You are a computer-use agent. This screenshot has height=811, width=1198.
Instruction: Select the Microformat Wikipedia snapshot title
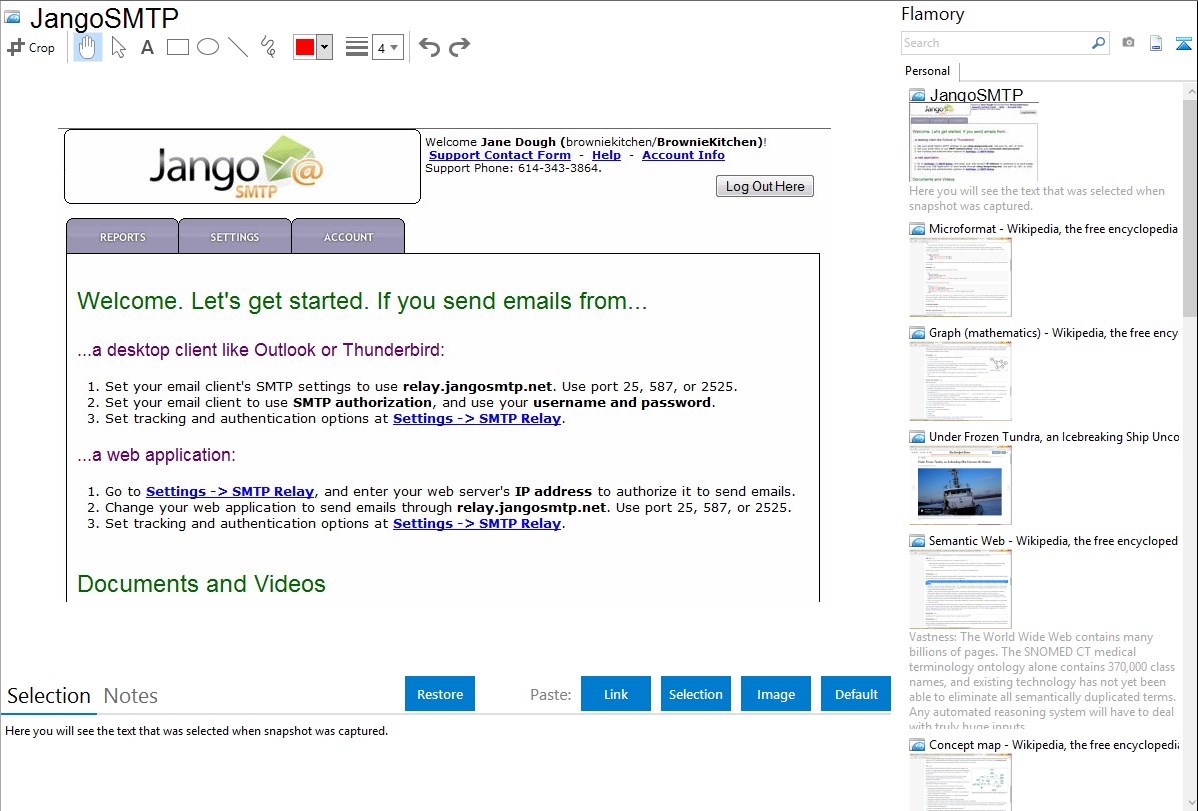(1053, 229)
